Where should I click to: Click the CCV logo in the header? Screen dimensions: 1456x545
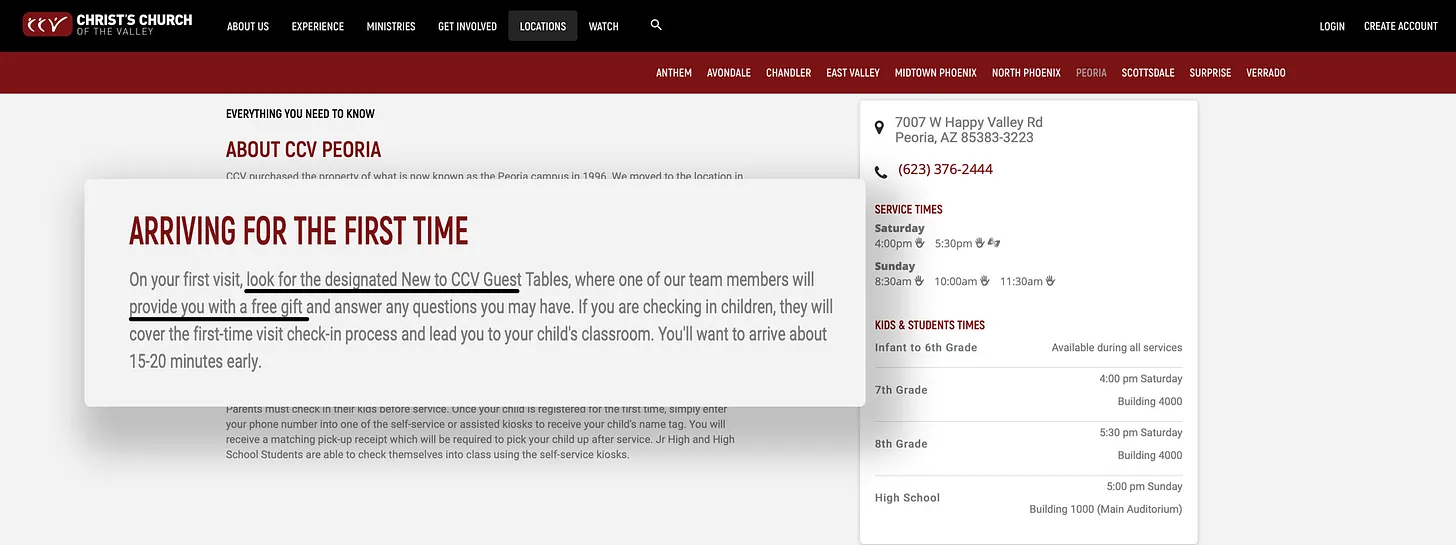[x=108, y=25]
